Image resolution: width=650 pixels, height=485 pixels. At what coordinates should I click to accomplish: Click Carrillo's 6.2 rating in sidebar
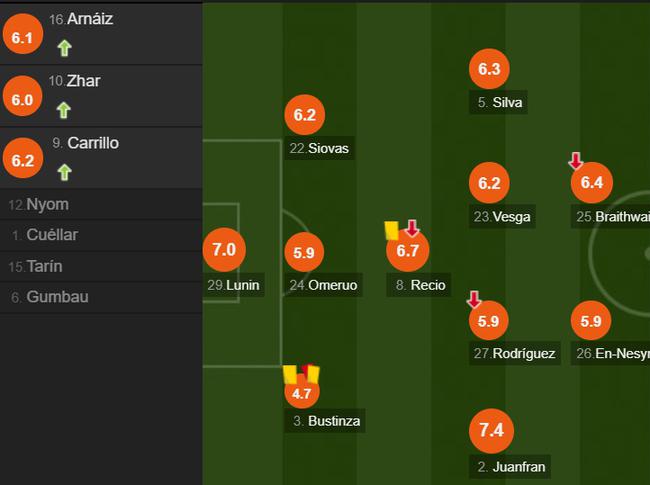23,159
